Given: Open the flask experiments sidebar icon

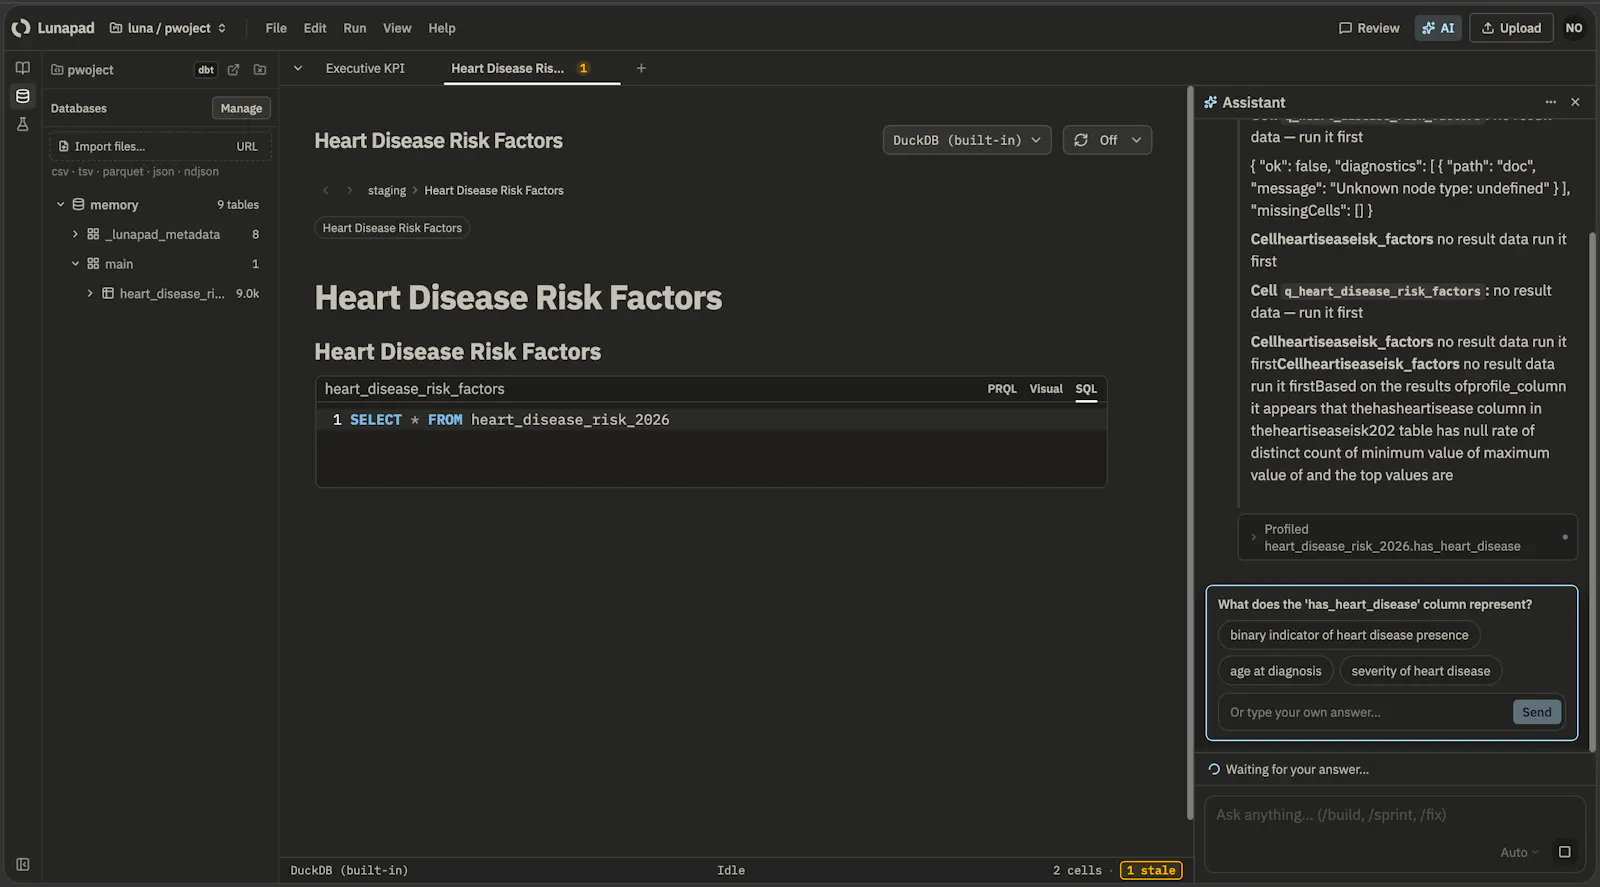Looking at the screenshot, I should point(22,124).
